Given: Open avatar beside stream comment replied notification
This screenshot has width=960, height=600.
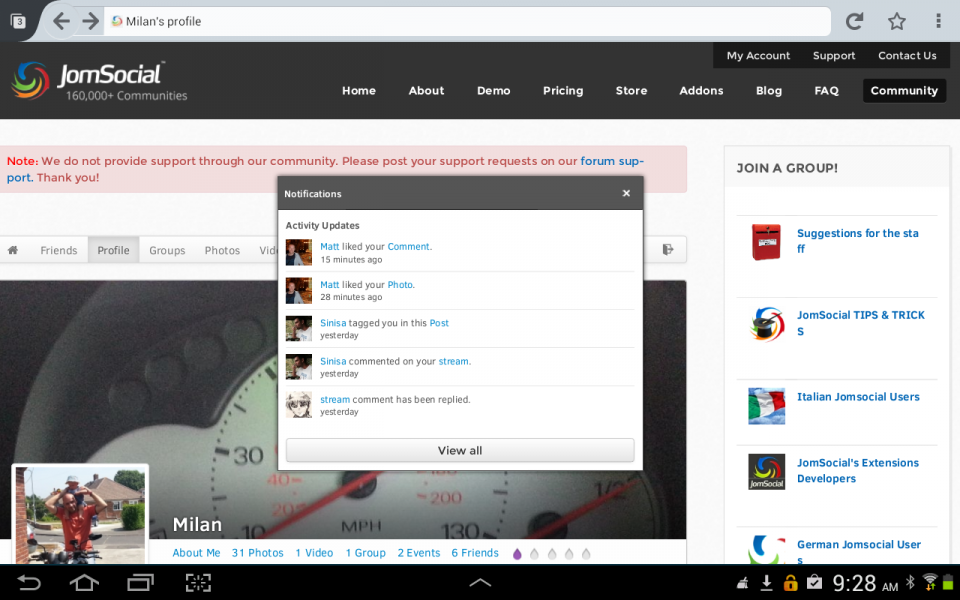Looking at the screenshot, I should coord(299,405).
